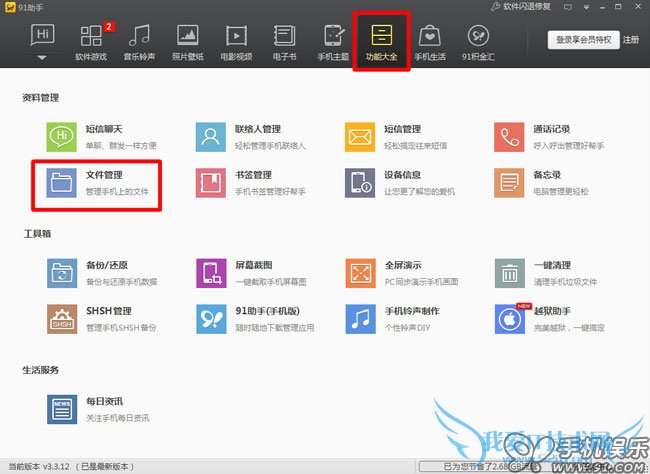
Task: Click the feedback message icon in title bar
Action: tap(568, 7)
